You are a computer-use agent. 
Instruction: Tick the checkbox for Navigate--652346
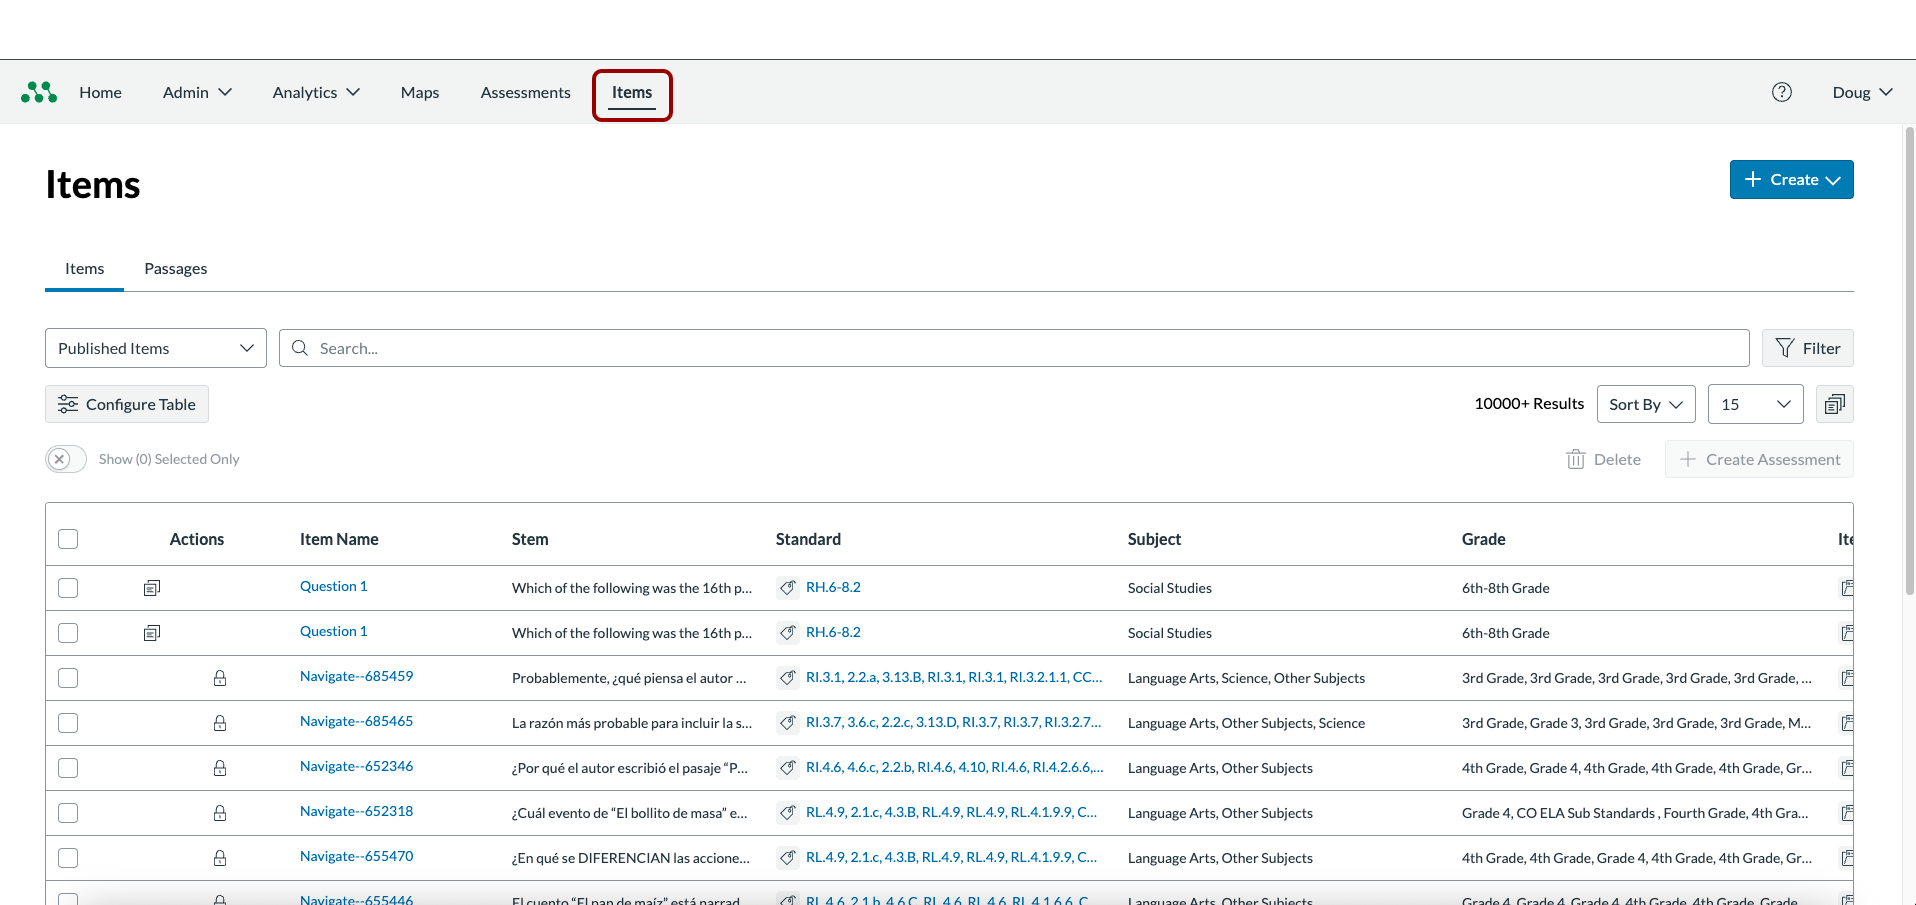(68, 768)
